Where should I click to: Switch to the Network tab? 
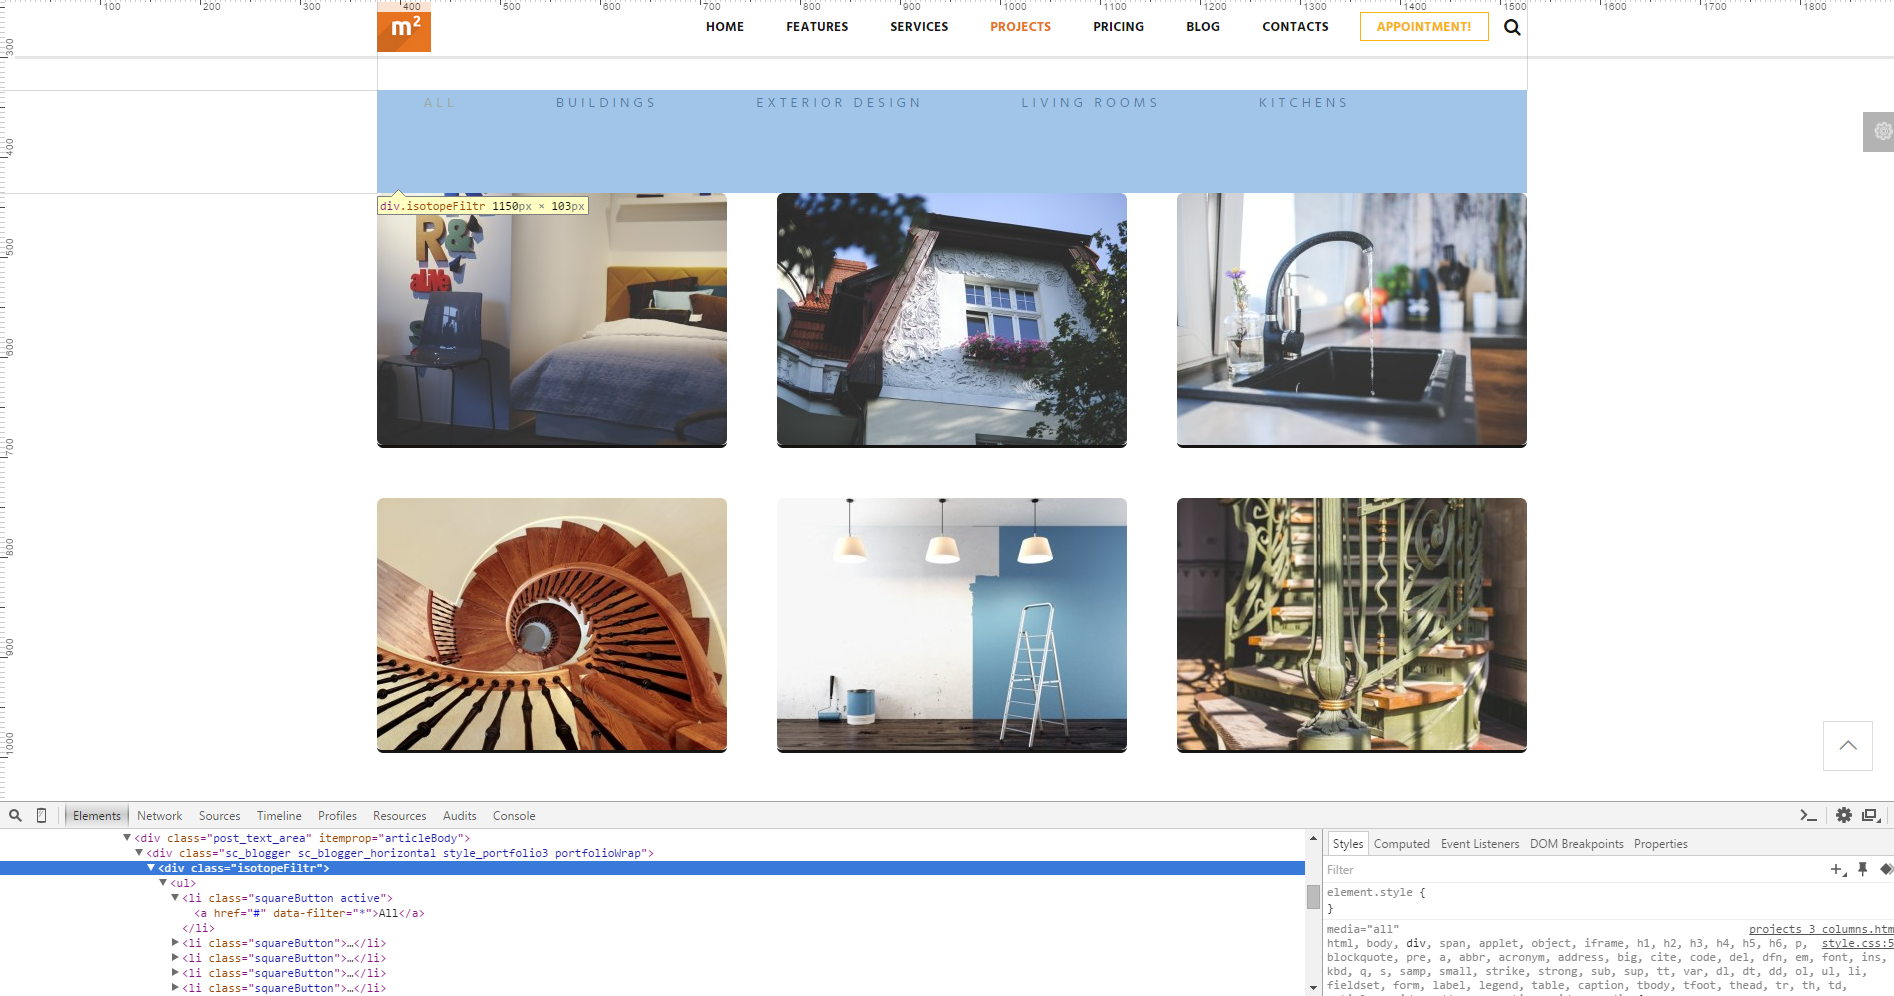(159, 816)
